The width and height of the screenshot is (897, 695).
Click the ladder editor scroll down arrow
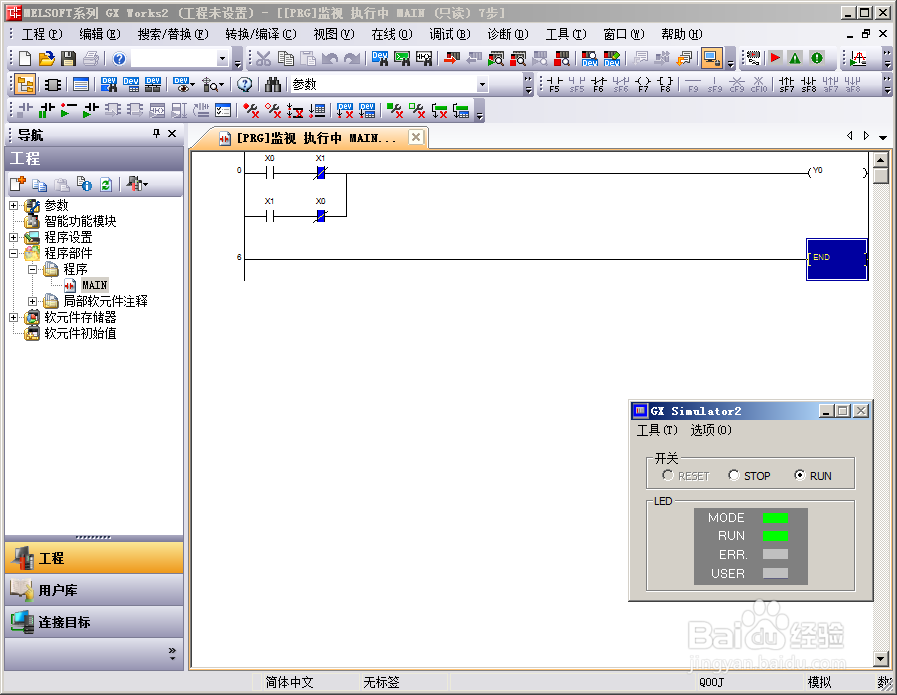click(881, 659)
